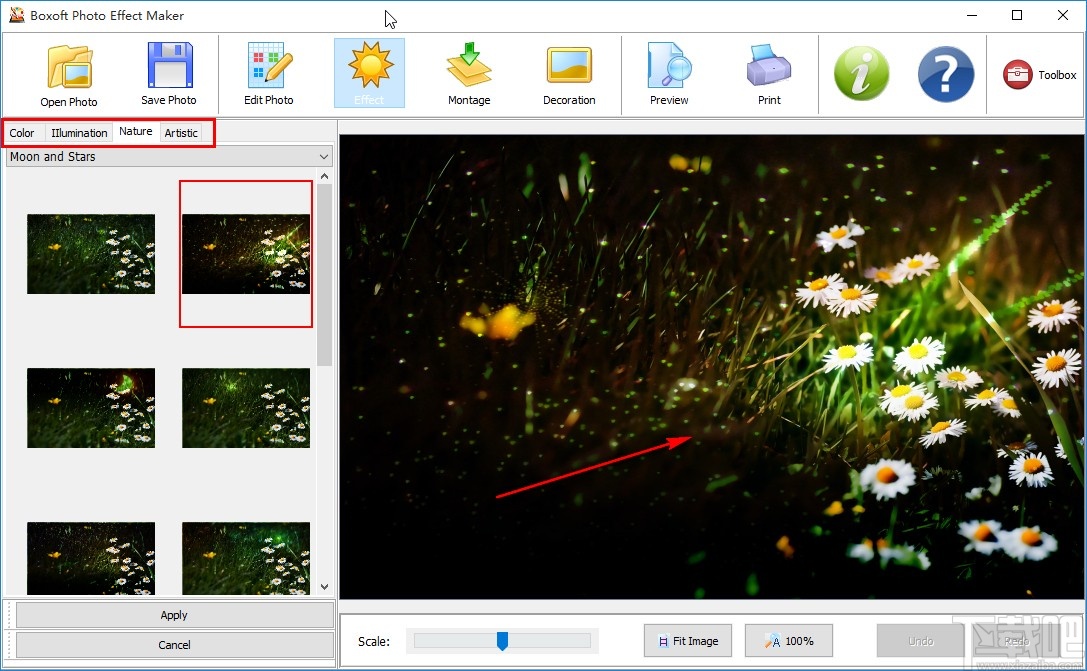Click the effects list scroll down arrow

tap(324, 587)
